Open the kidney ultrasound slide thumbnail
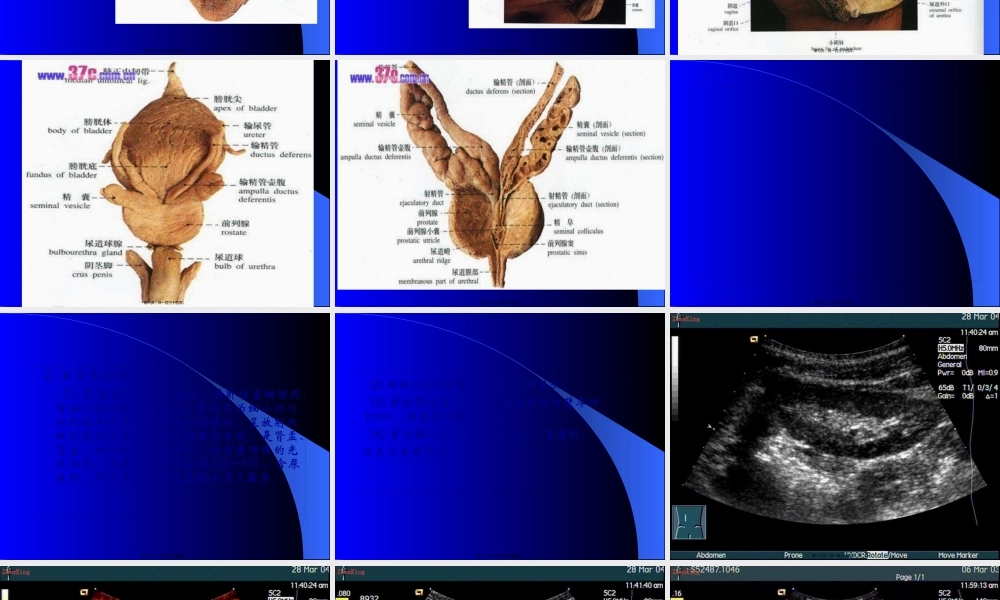The width and height of the screenshot is (1000, 600). tap(834, 437)
